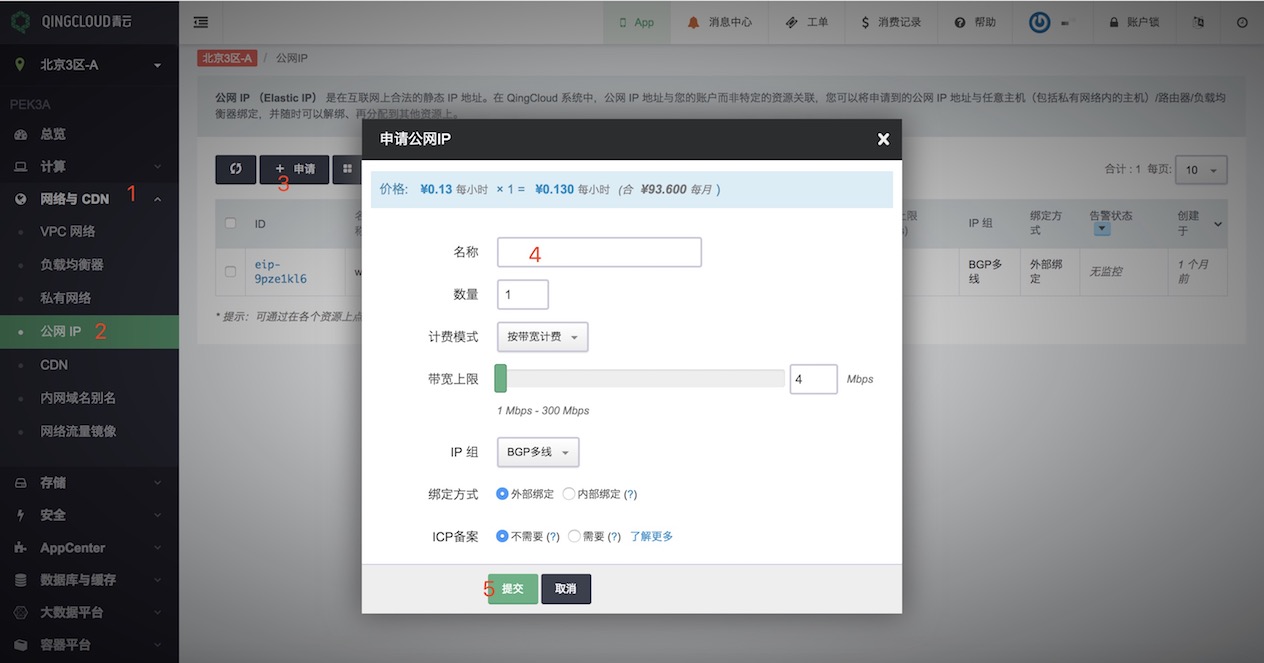Click the refresh icon button in toolbar
The height and width of the screenshot is (663, 1264).
tap(236, 169)
